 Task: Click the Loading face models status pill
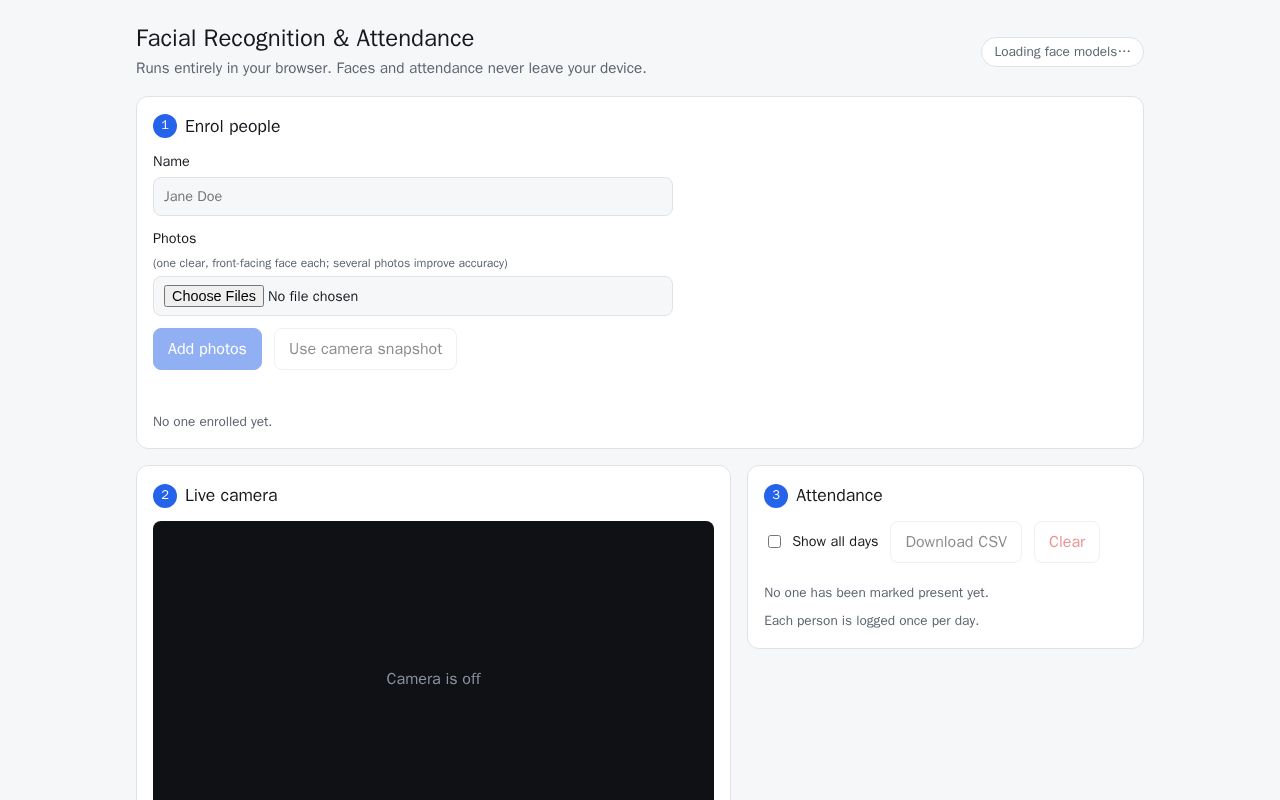pyautogui.click(x=1062, y=52)
